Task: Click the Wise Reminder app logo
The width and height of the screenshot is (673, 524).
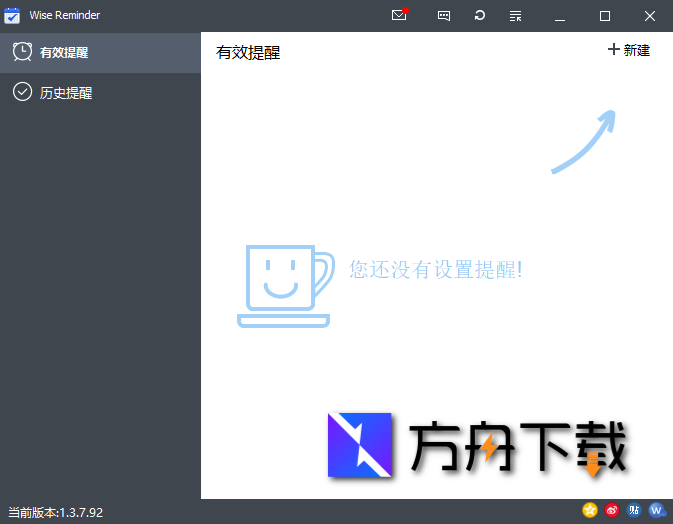Action: pos(12,15)
